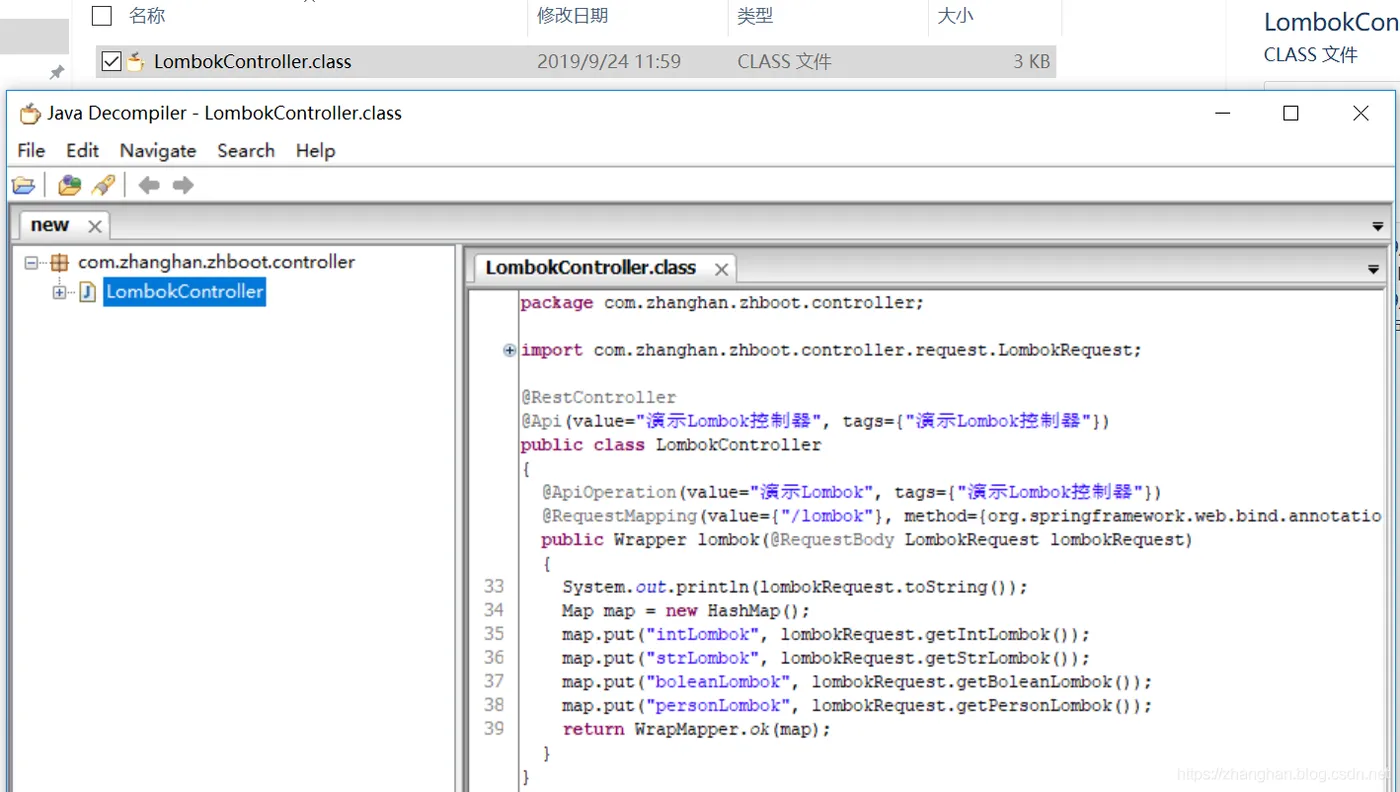Image resolution: width=1400 pixels, height=792 pixels.
Task: Close the LombokController.class editor tab
Action: click(721, 269)
